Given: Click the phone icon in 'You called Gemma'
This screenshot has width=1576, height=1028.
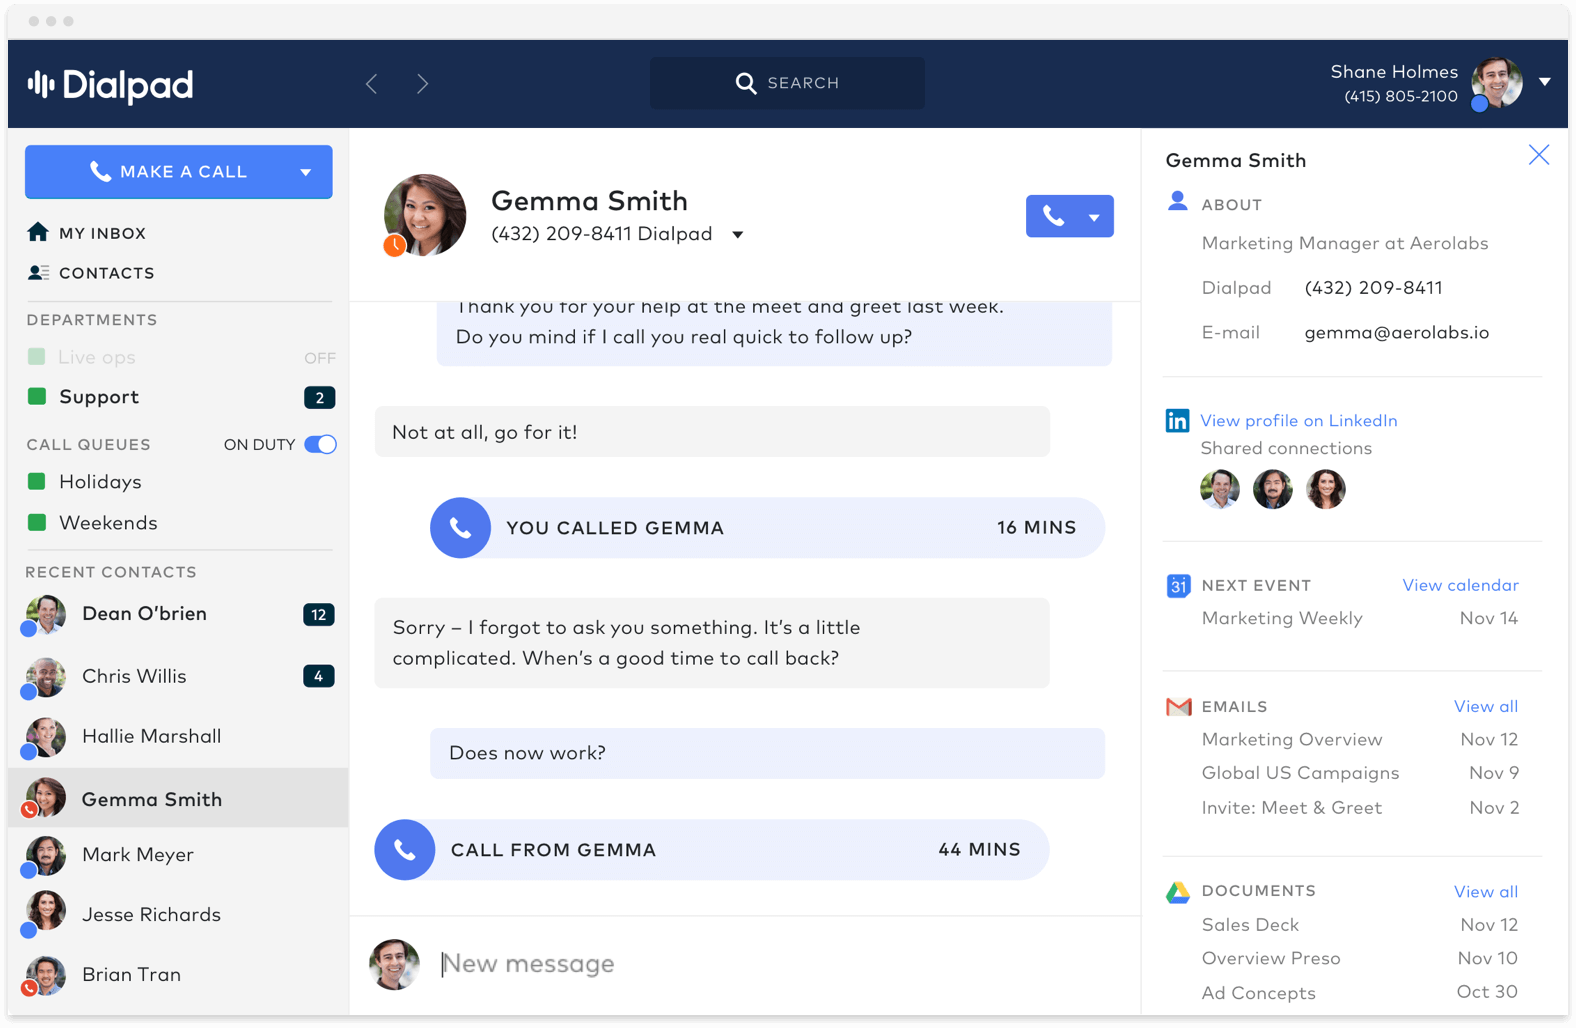Looking at the screenshot, I should coord(460,528).
